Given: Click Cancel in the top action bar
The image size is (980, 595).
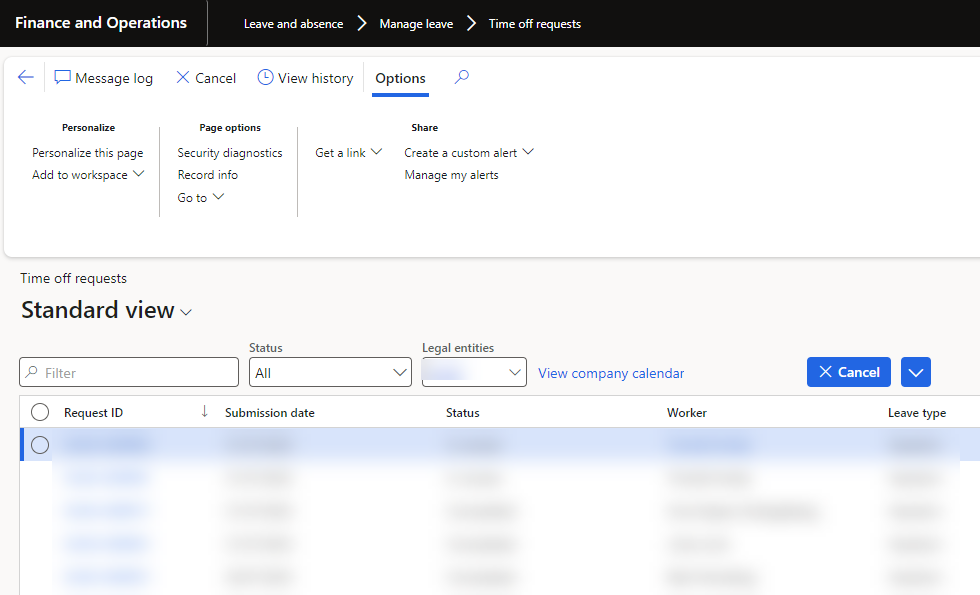Looking at the screenshot, I should [206, 78].
